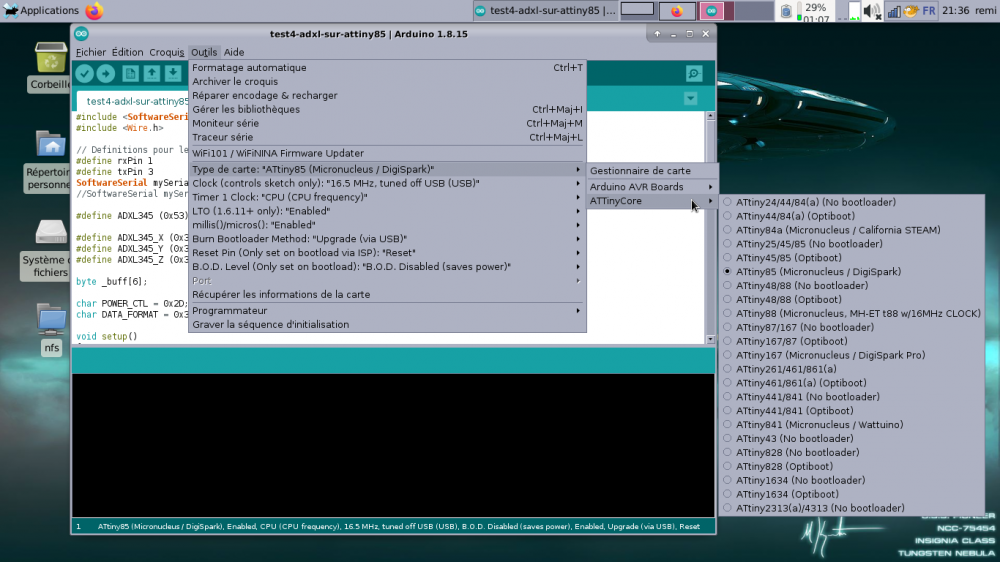Screen dimensions: 1000x562
Task: Select ATtiny85 (Micronucleus / DigiSpark) board
Action: (x=851, y=272)
